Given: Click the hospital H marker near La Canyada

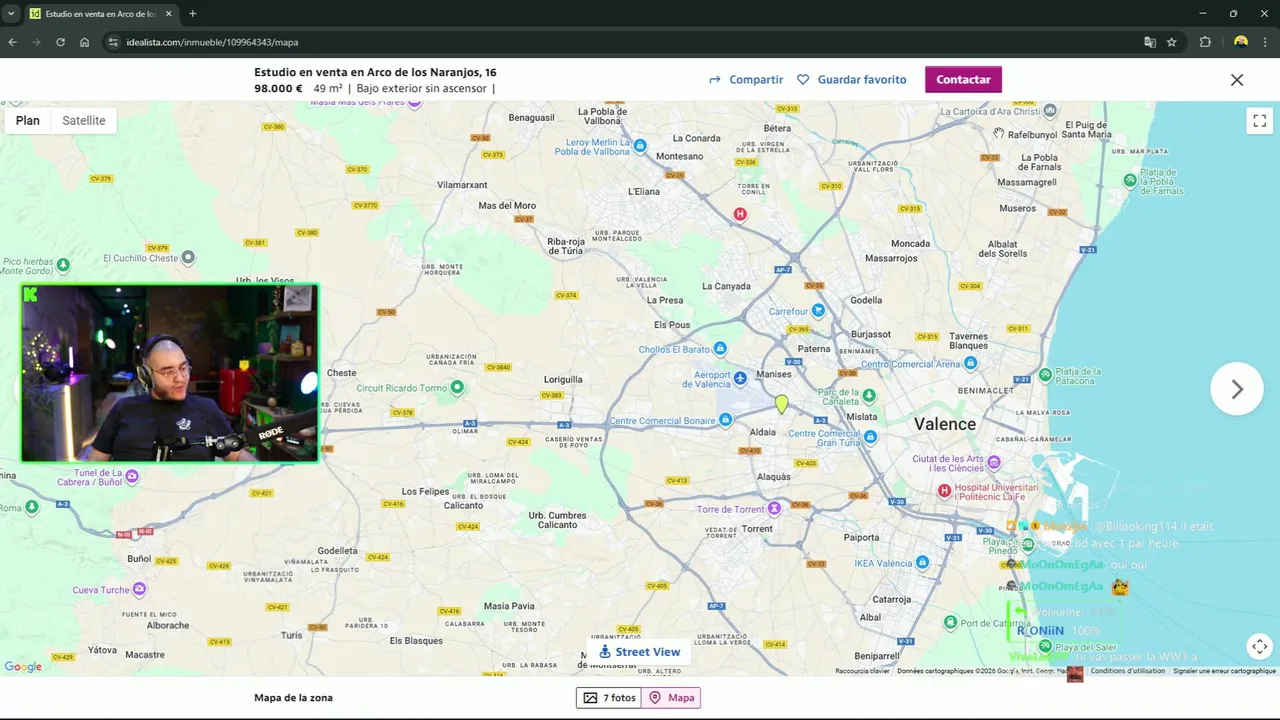Looking at the screenshot, I should 740,214.
